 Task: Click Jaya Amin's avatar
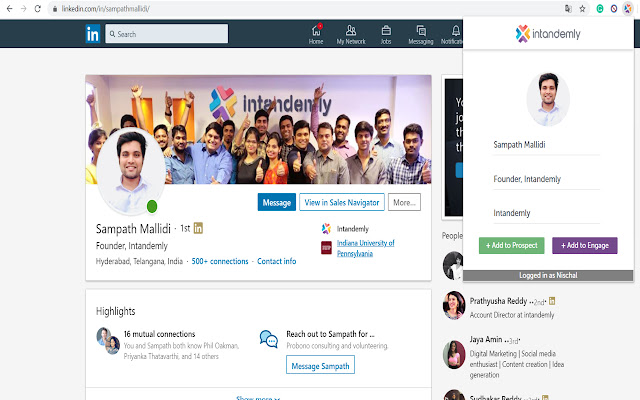pos(454,355)
